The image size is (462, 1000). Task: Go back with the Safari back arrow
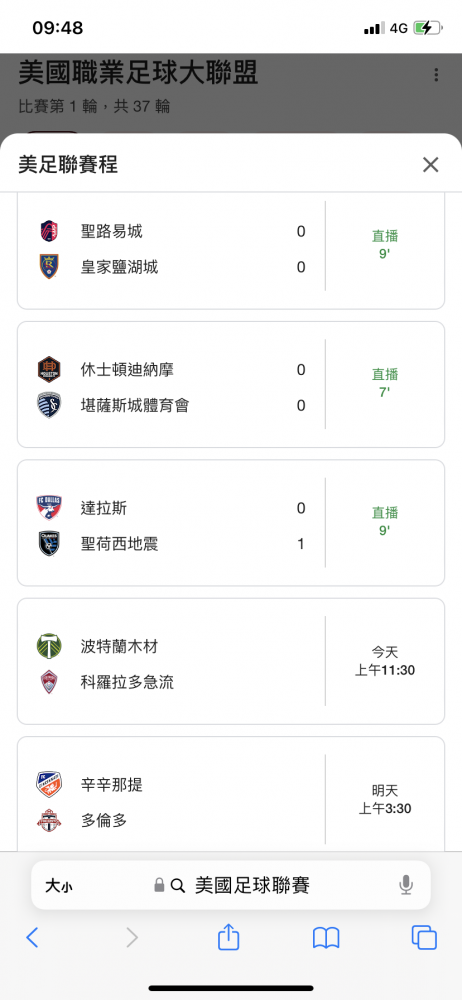point(32,938)
